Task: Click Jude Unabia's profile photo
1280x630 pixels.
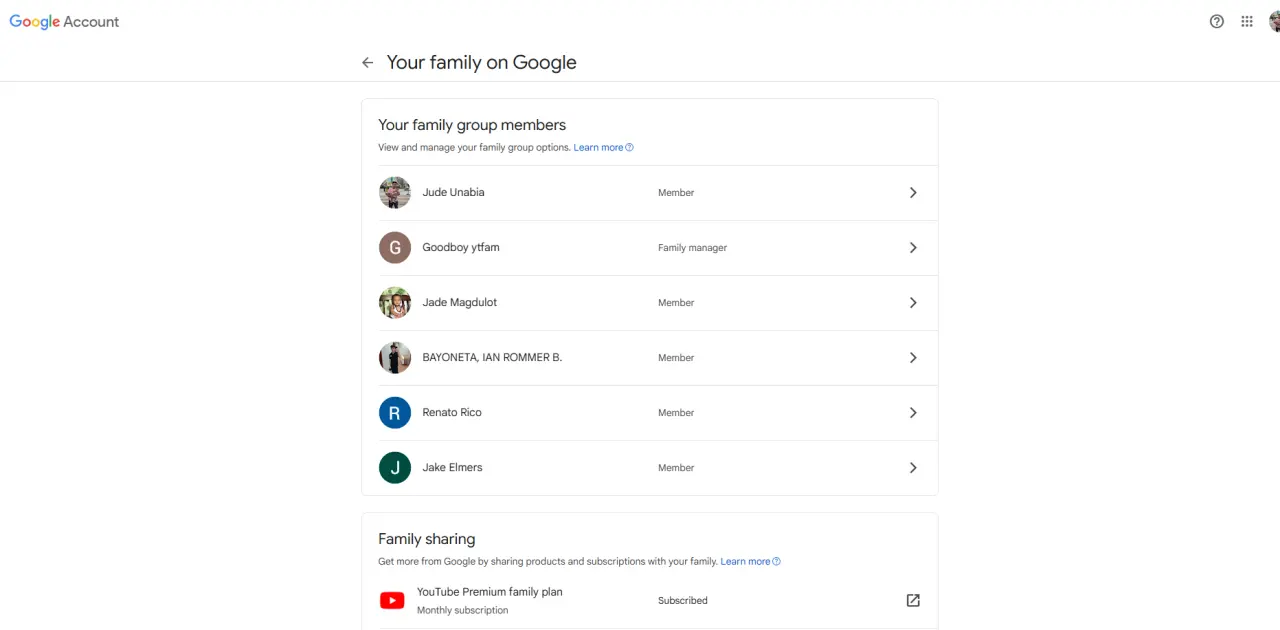Action: pyautogui.click(x=395, y=193)
